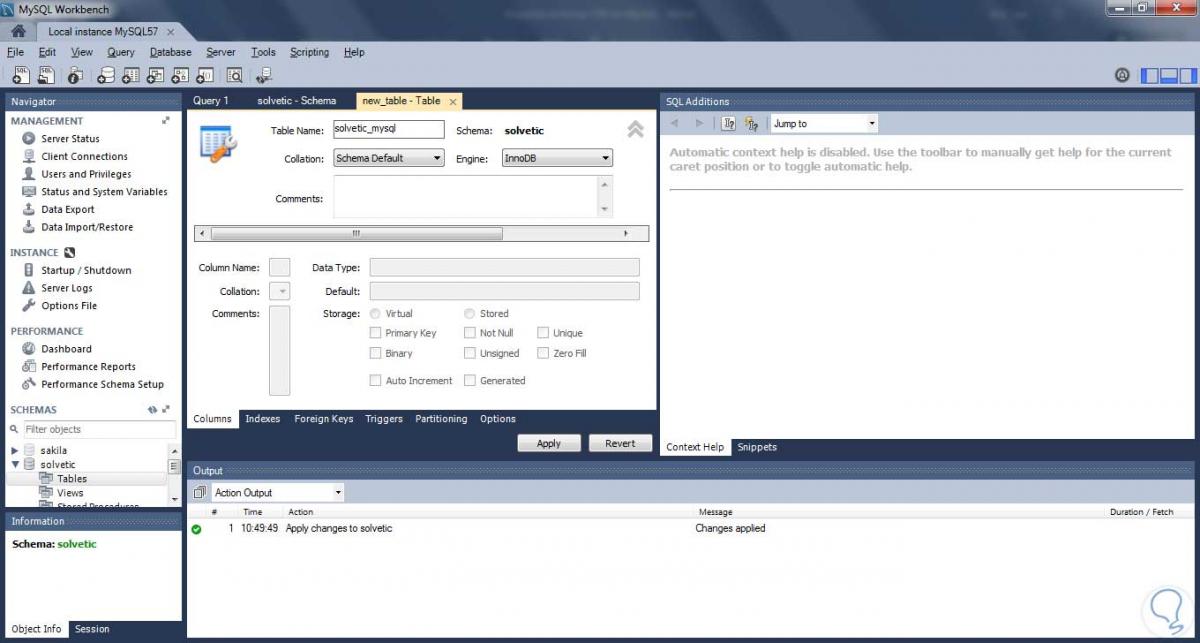The image size is (1200, 643).
Task: Search table data toolbar icon
Action: (x=235, y=75)
